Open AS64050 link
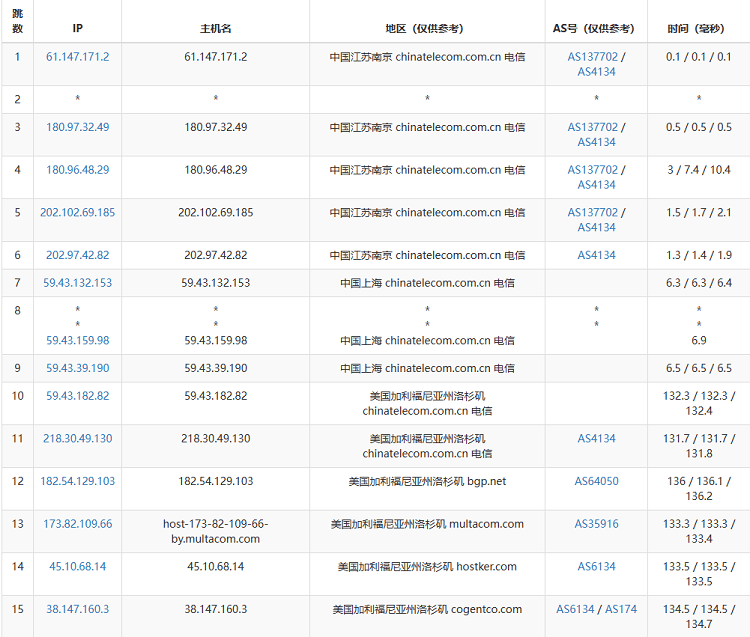 (596, 481)
